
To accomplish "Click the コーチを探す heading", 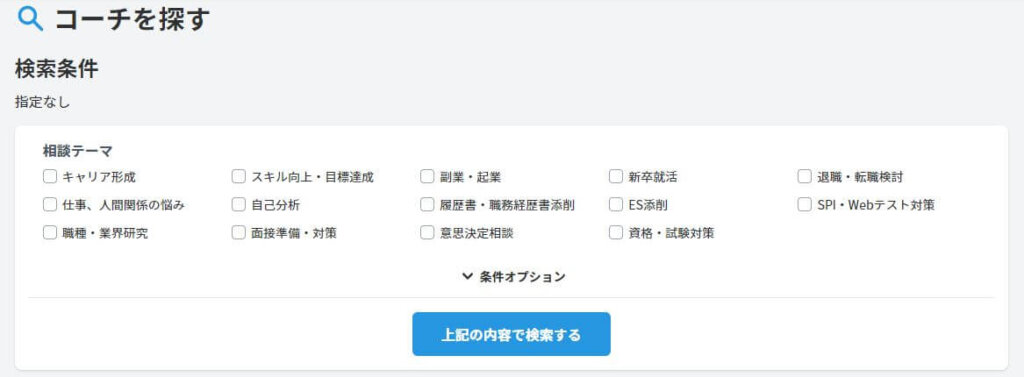I will (133, 19).
